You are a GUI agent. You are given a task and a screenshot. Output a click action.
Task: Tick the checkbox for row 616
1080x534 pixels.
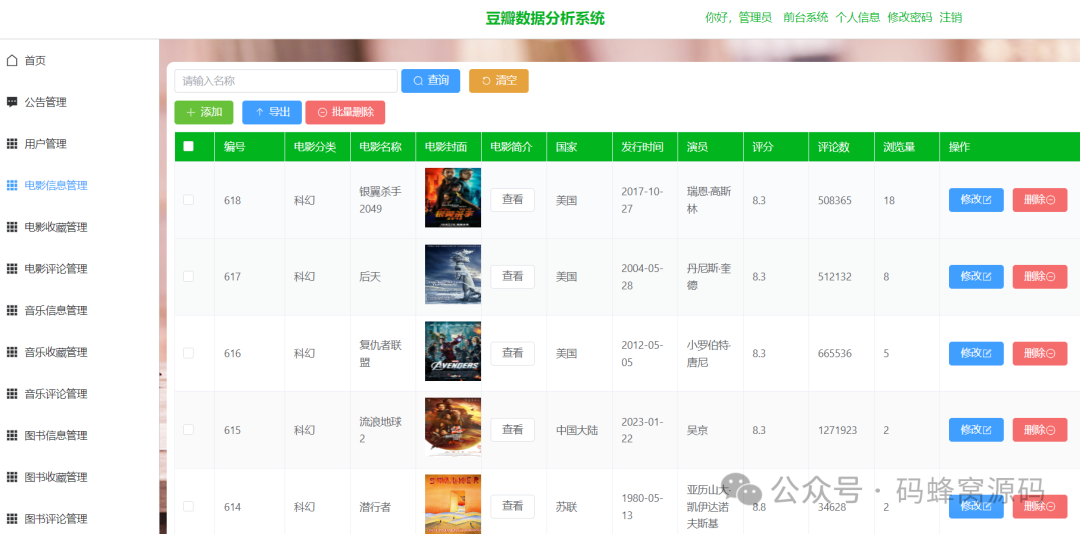[x=188, y=353]
